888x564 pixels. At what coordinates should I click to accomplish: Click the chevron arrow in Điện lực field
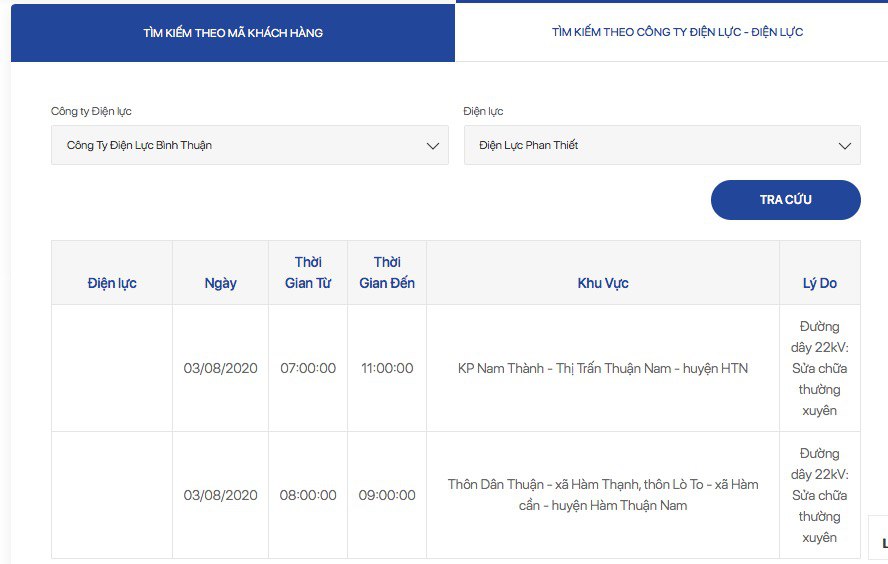click(845, 146)
